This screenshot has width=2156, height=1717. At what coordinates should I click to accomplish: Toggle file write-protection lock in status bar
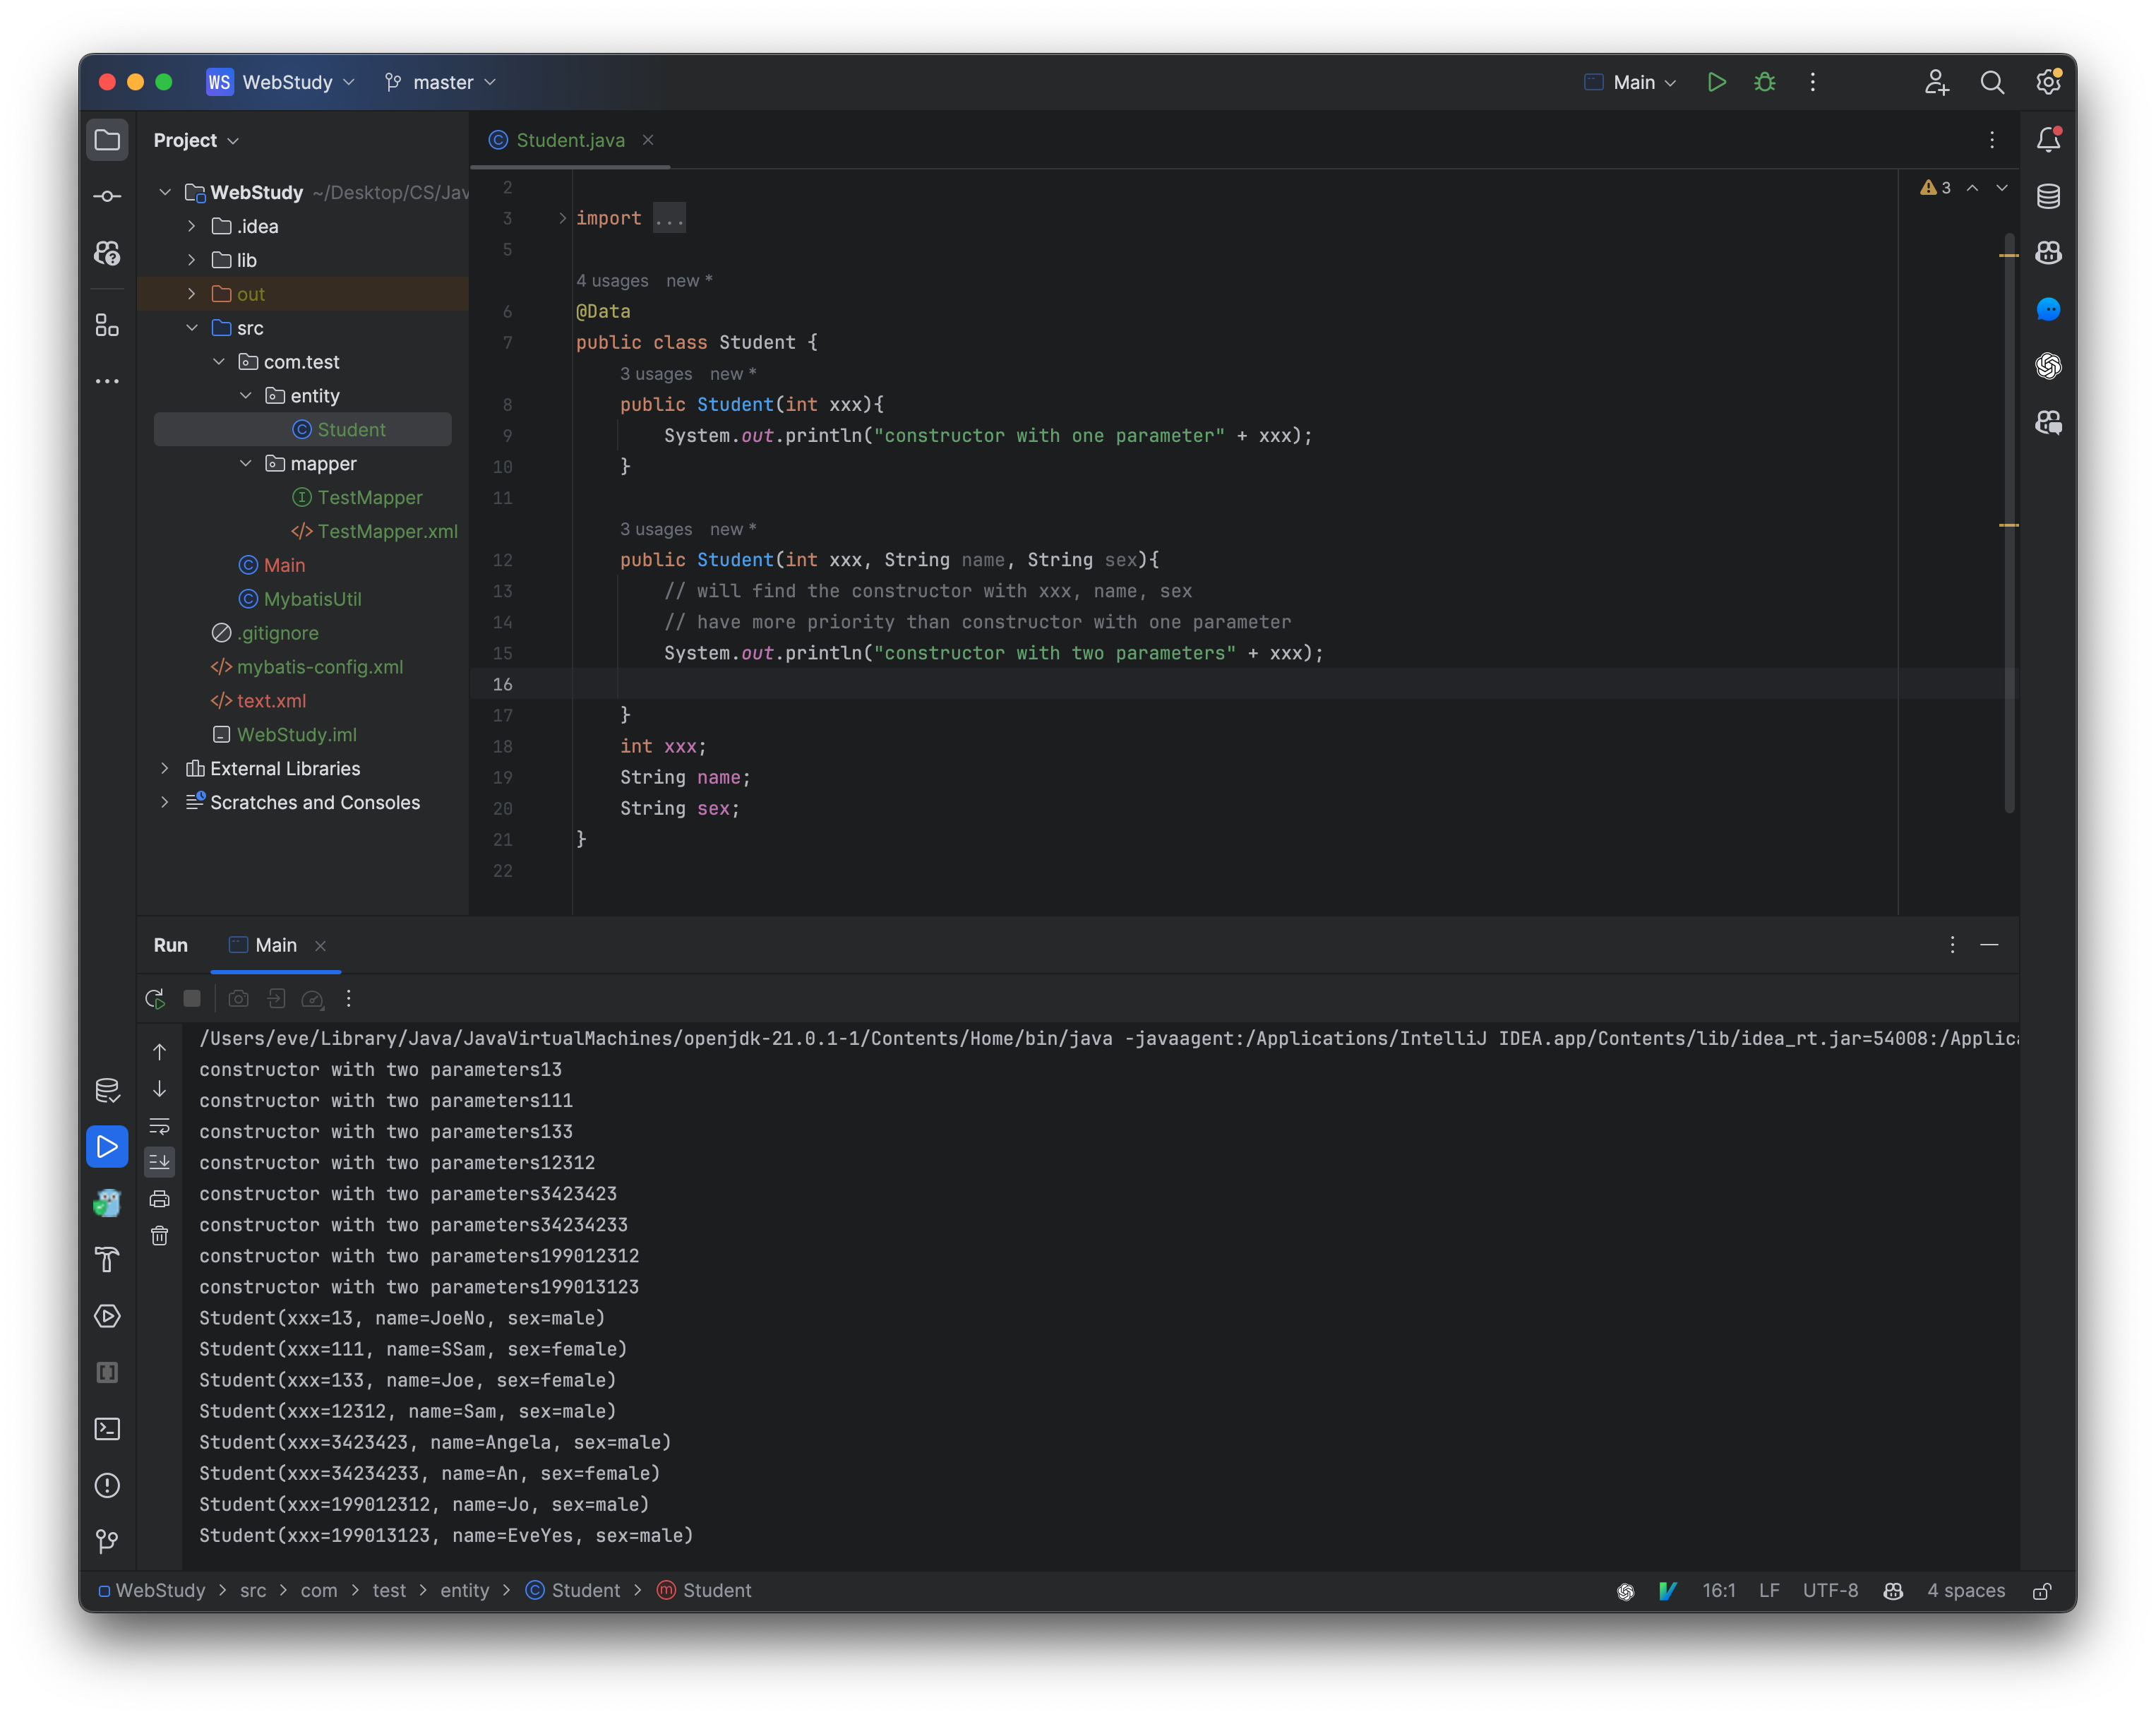(2043, 1590)
